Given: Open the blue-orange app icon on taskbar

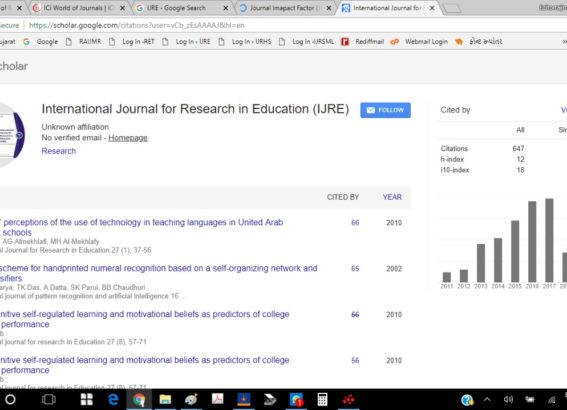Looking at the screenshot, I should [x=244, y=399].
